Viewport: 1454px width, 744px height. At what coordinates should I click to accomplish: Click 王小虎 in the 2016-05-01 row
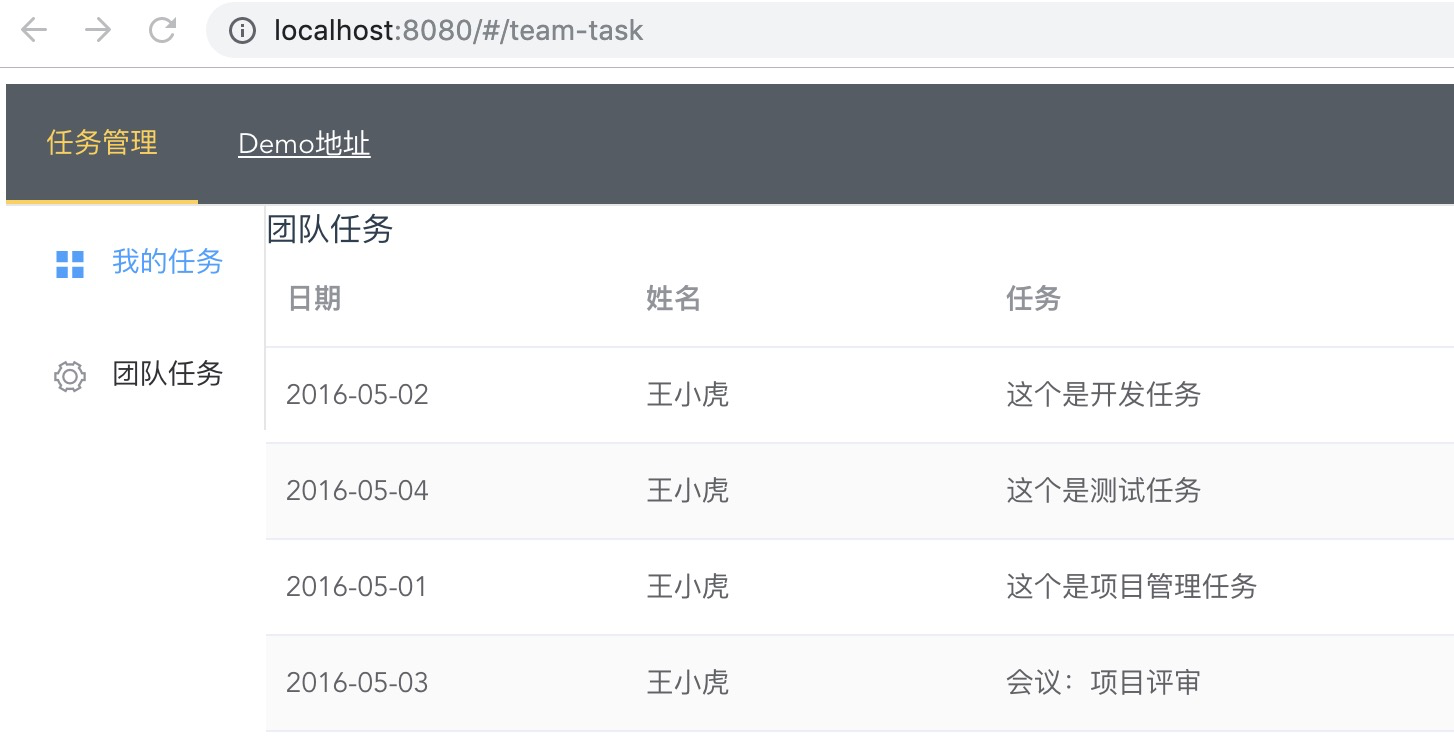[687, 586]
